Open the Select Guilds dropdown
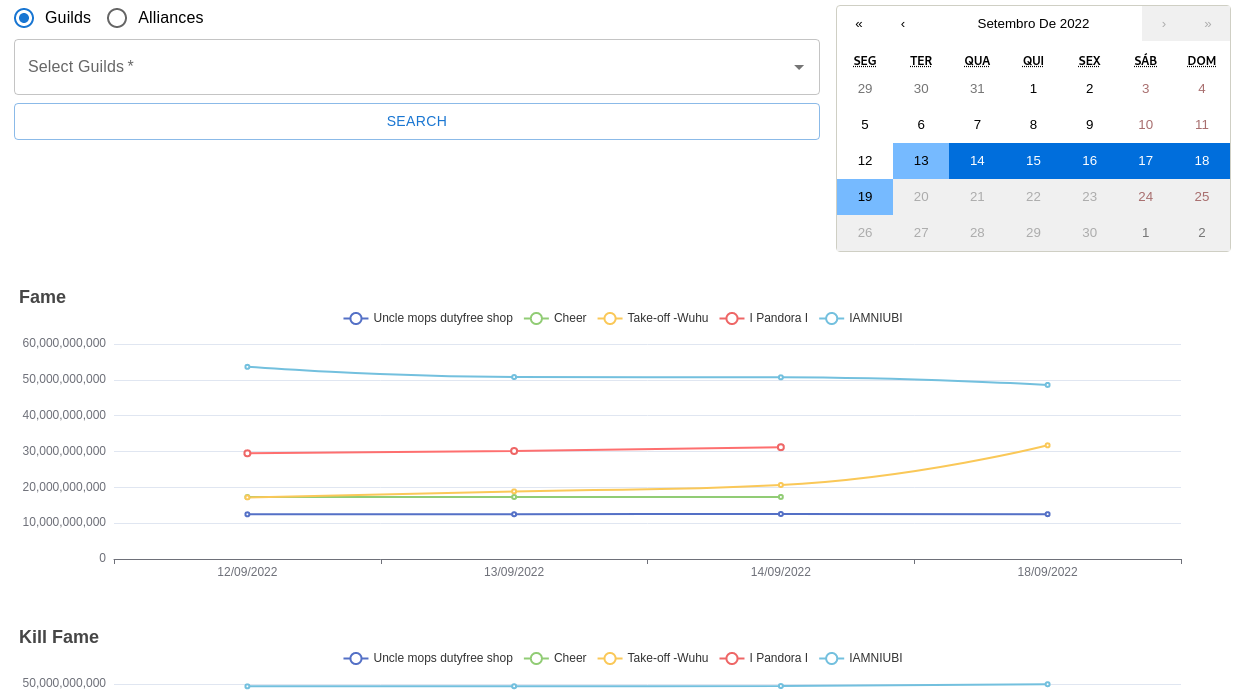This screenshot has height=694, width=1240. pos(417,67)
